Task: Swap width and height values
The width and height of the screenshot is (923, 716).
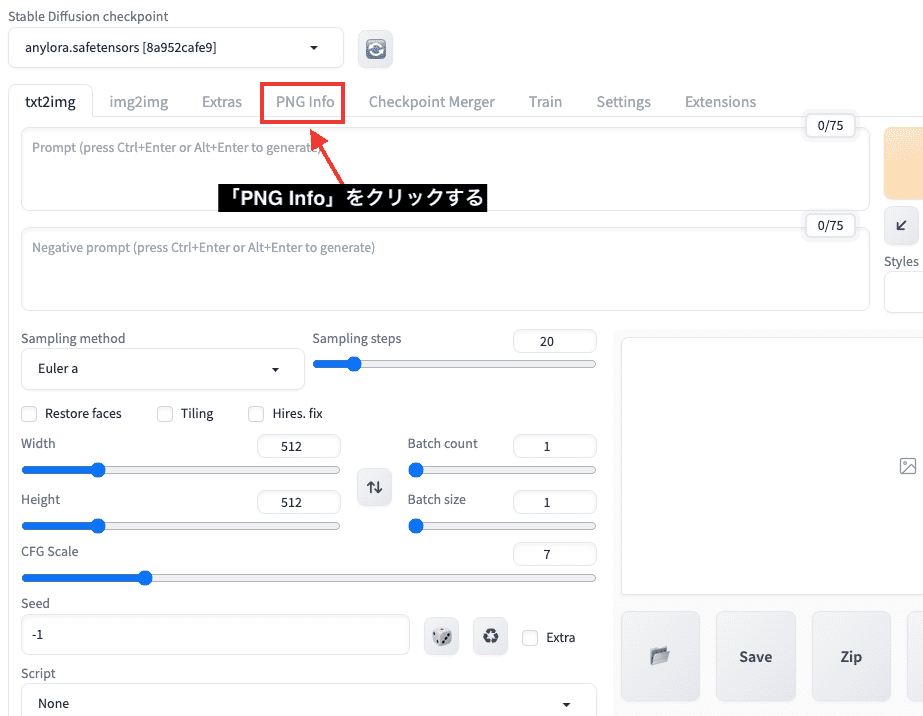Action: (374, 487)
